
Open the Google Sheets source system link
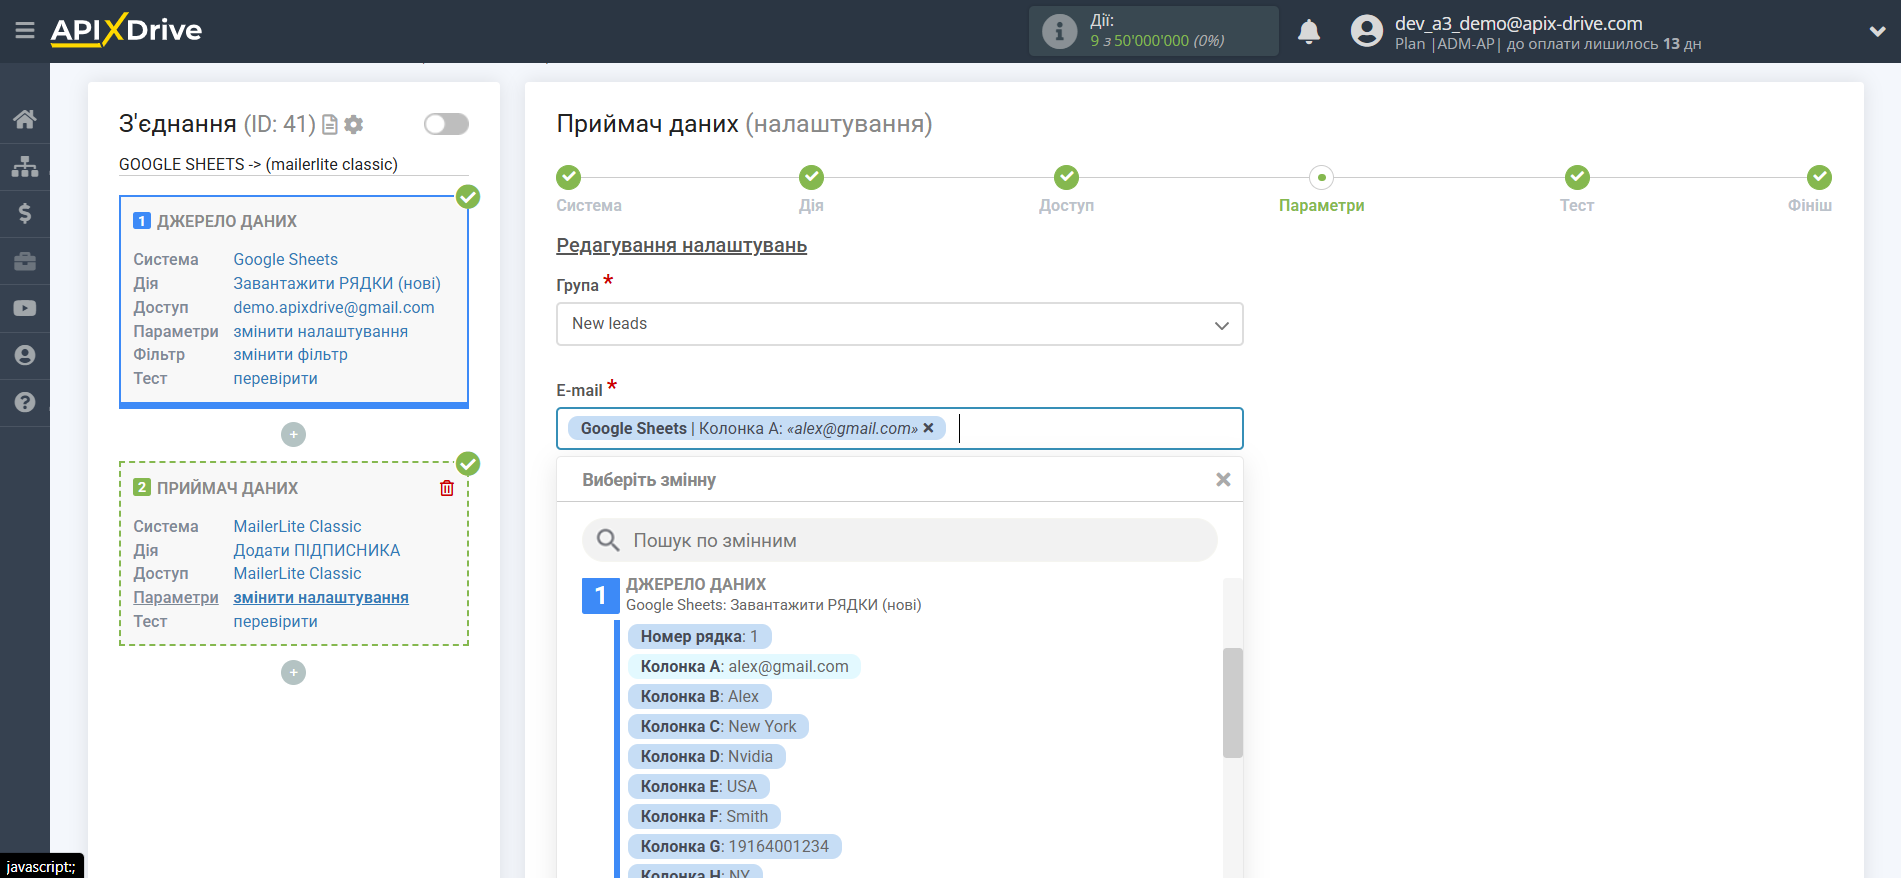[285, 259]
